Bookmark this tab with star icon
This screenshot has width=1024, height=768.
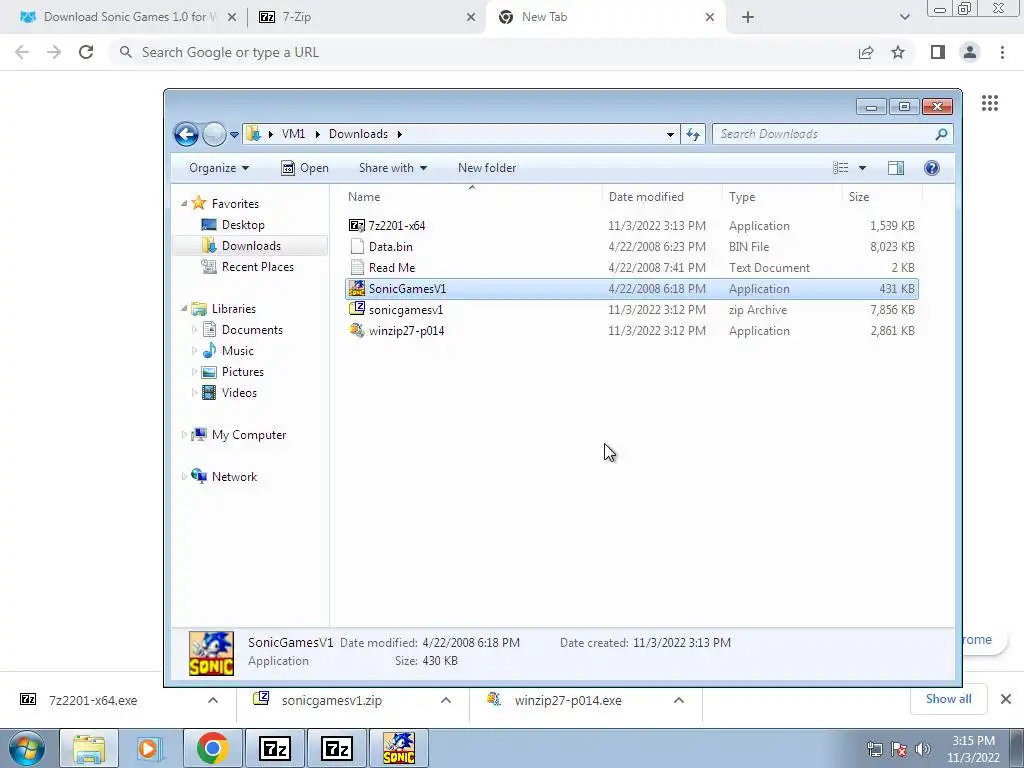(898, 52)
